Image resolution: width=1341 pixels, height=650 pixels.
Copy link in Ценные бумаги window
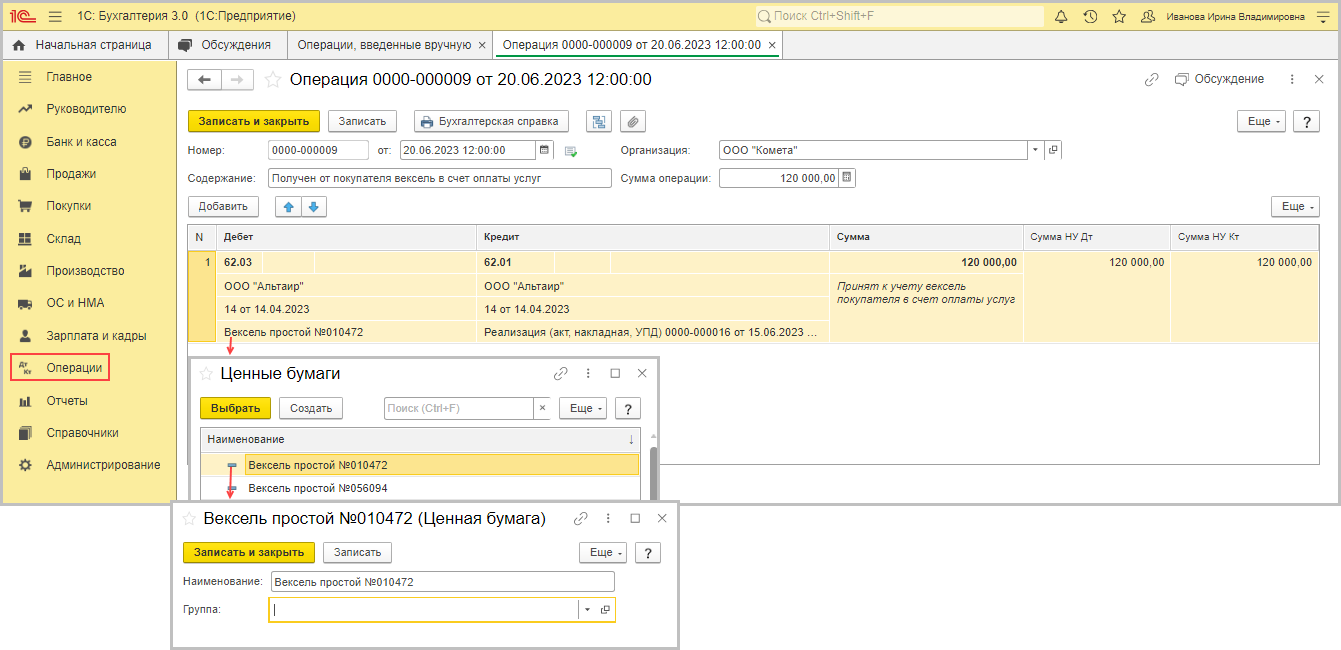(x=561, y=373)
